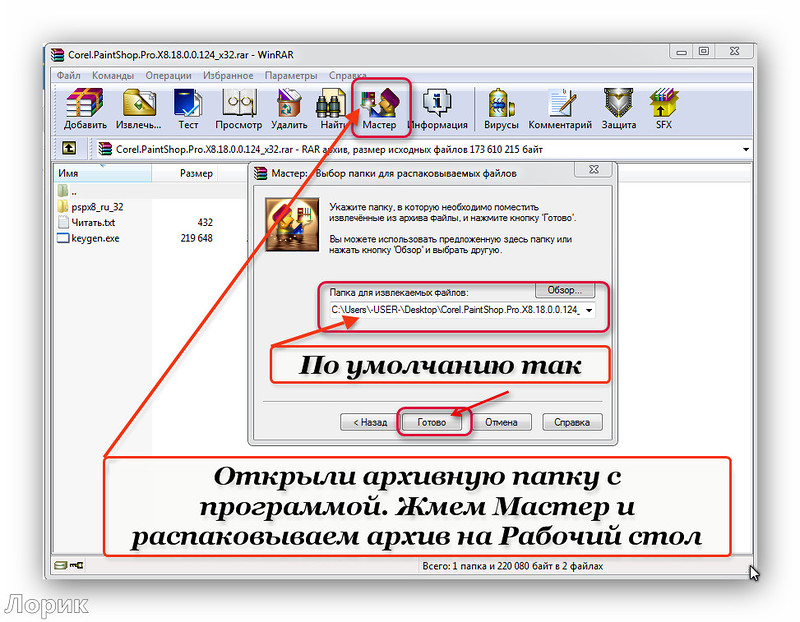
Task: Click the Вирусы (Virus scan) icon
Action: pos(501,108)
